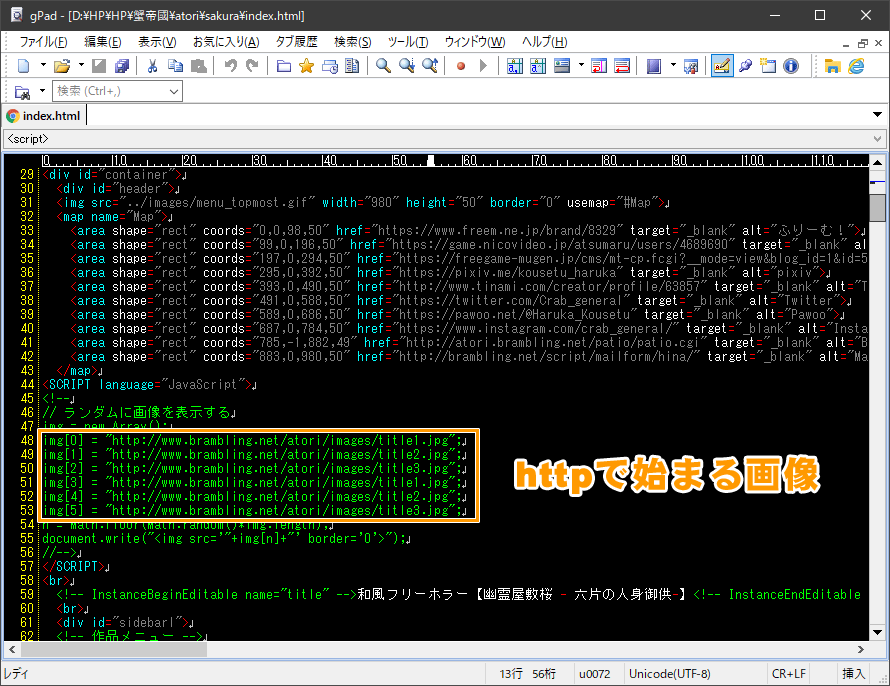Open the 検索 (Ctrl+,) combo box
The width and height of the screenshot is (890, 686).
[x=117, y=91]
